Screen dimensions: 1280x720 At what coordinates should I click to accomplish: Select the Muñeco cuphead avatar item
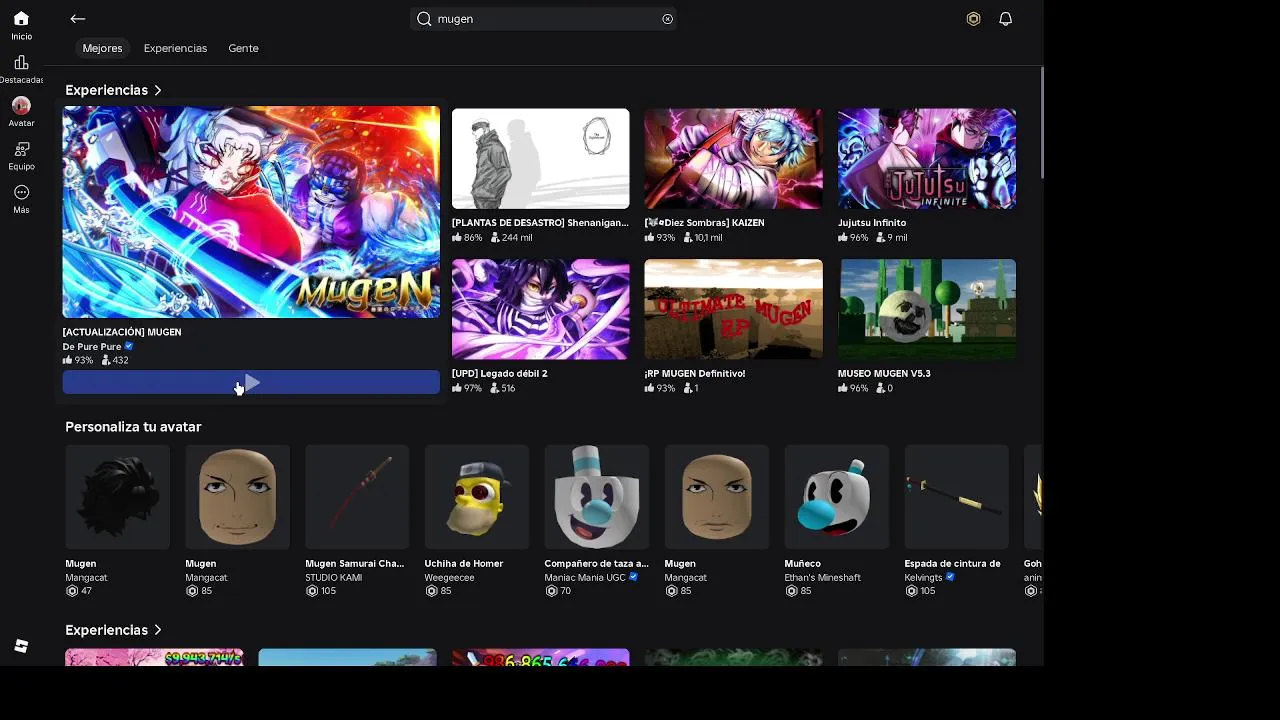coord(837,497)
